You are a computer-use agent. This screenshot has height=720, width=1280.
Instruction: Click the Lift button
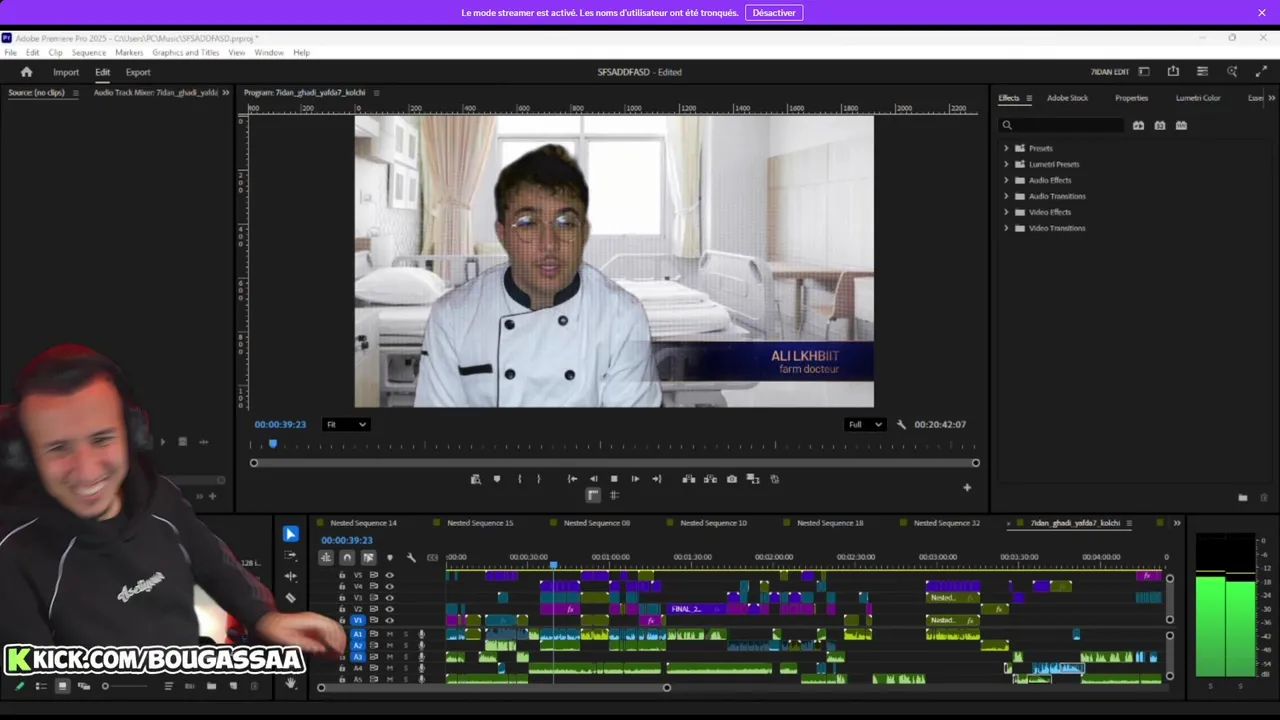tap(689, 479)
